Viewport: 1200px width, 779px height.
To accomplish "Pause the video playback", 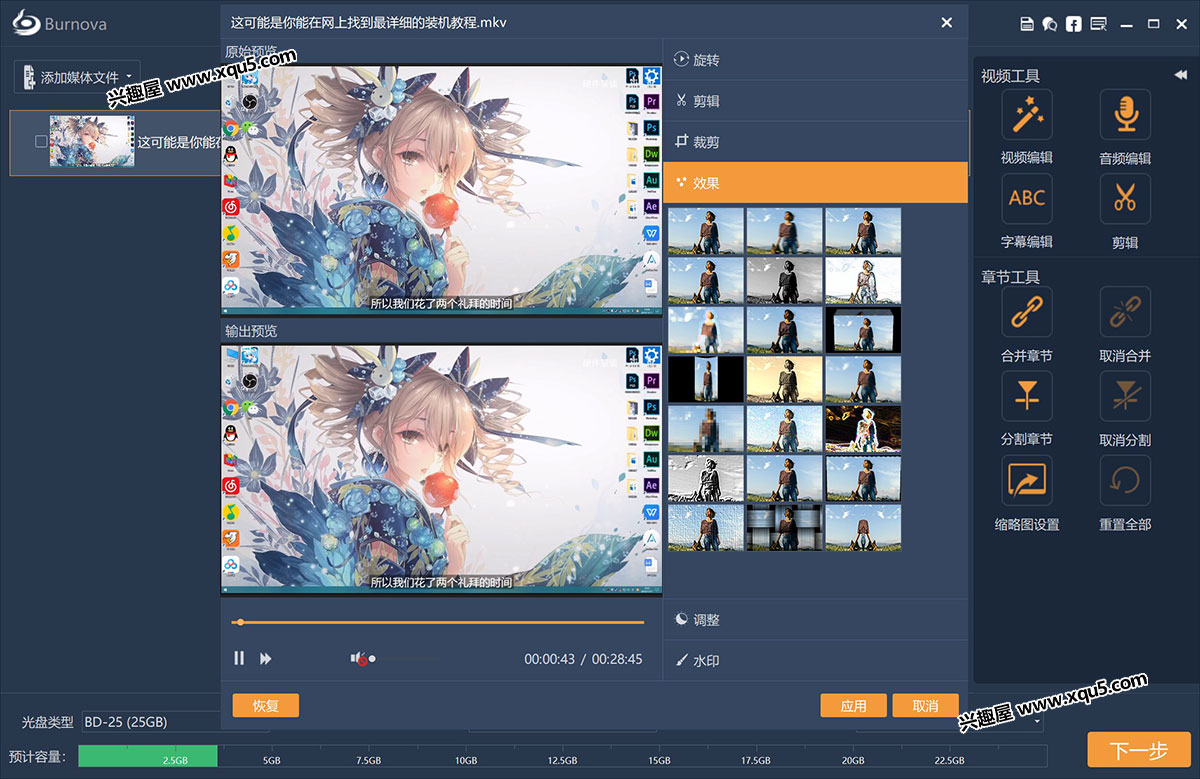I will click(x=239, y=658).
